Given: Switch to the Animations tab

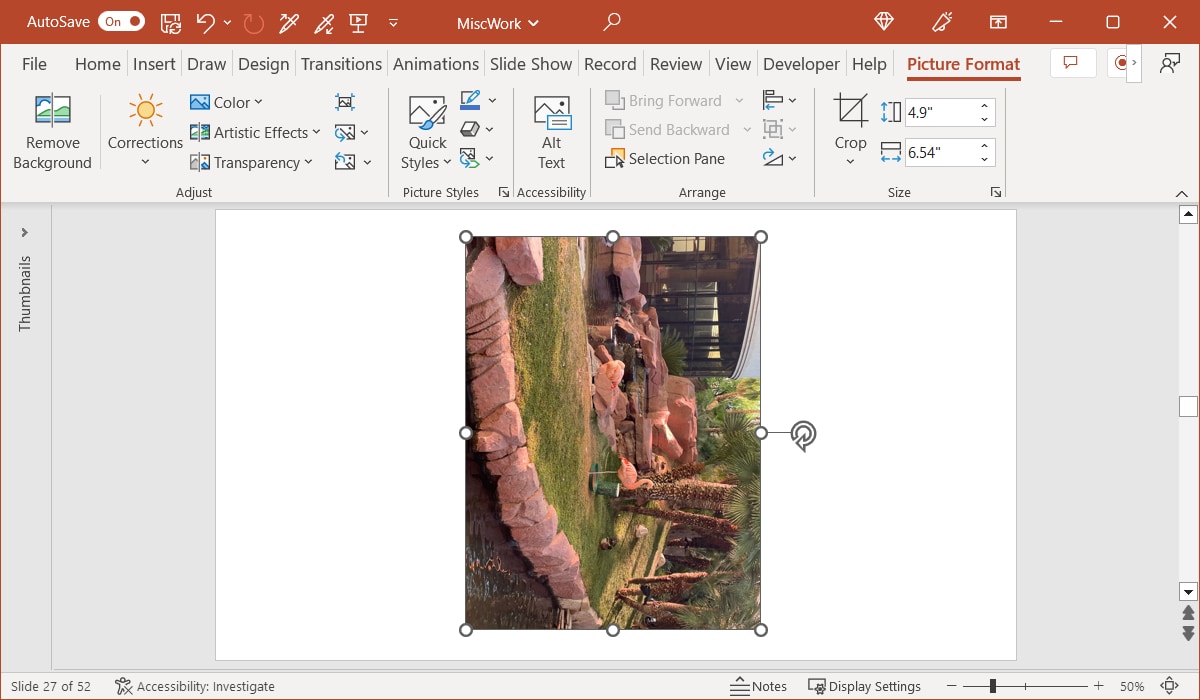Looking at the screenshot, I should pyautogui.click(x=436, y=63).
